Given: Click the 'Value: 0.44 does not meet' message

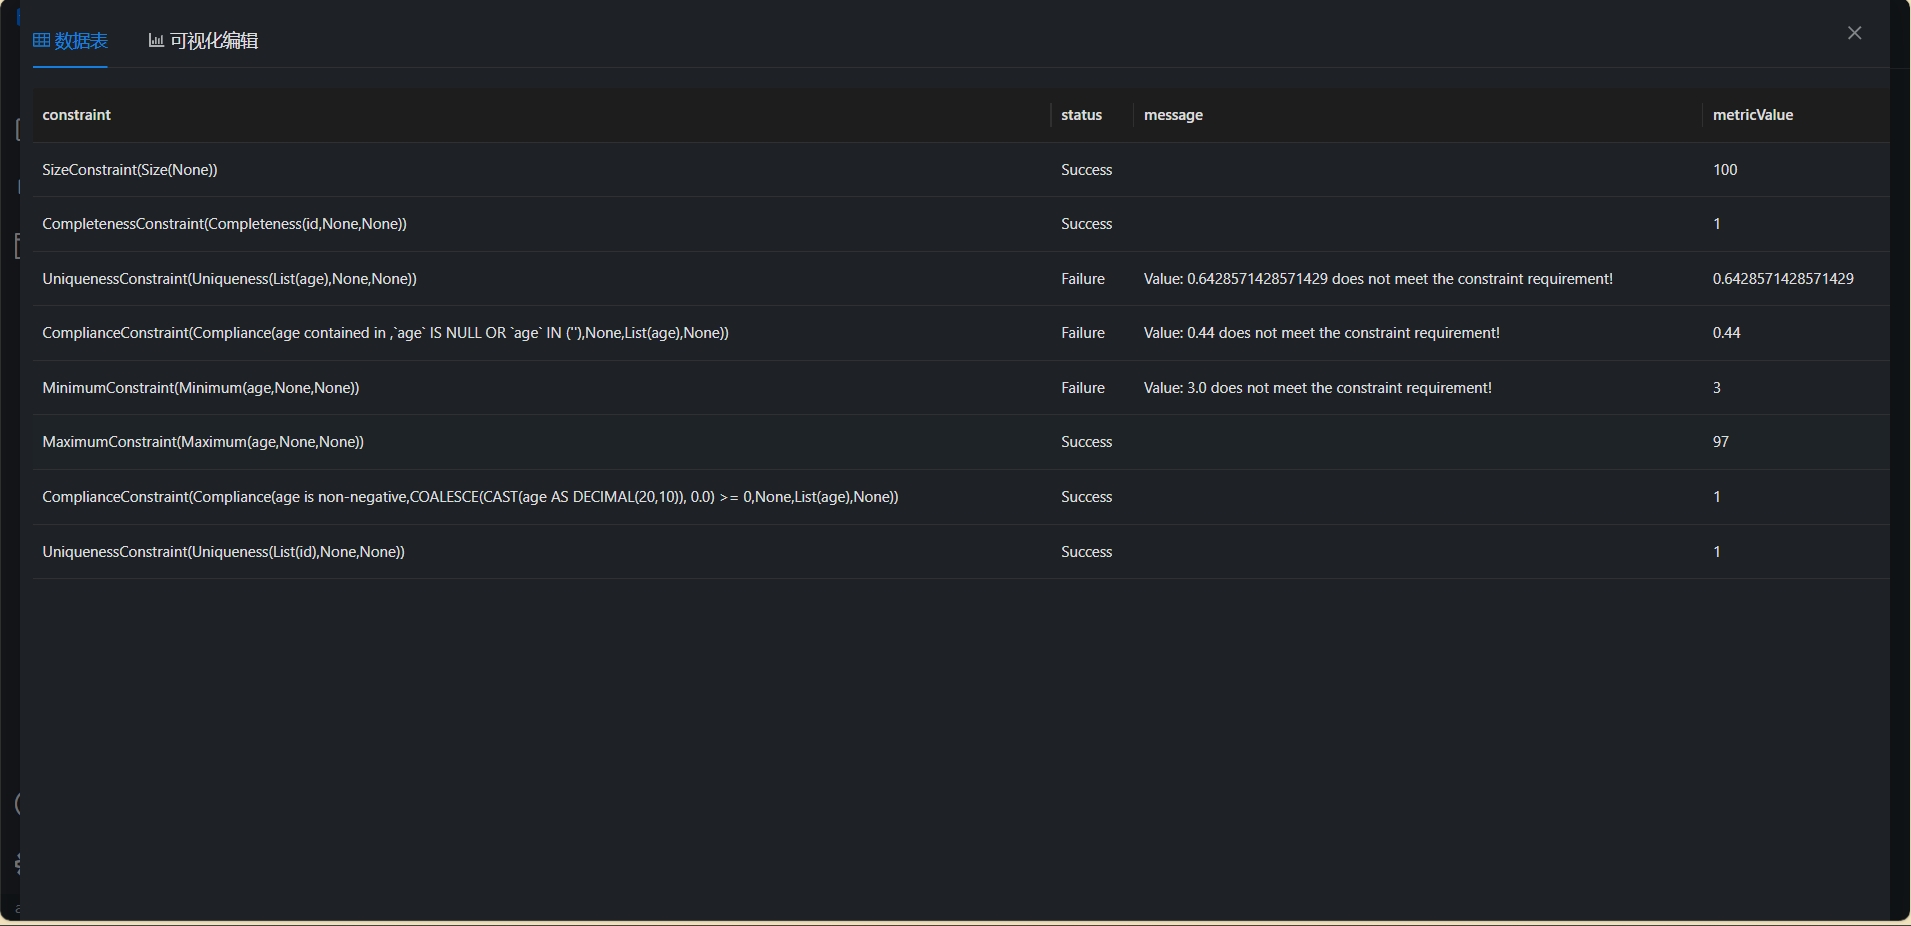Looking at the screenshot, I should point(1321,333).
